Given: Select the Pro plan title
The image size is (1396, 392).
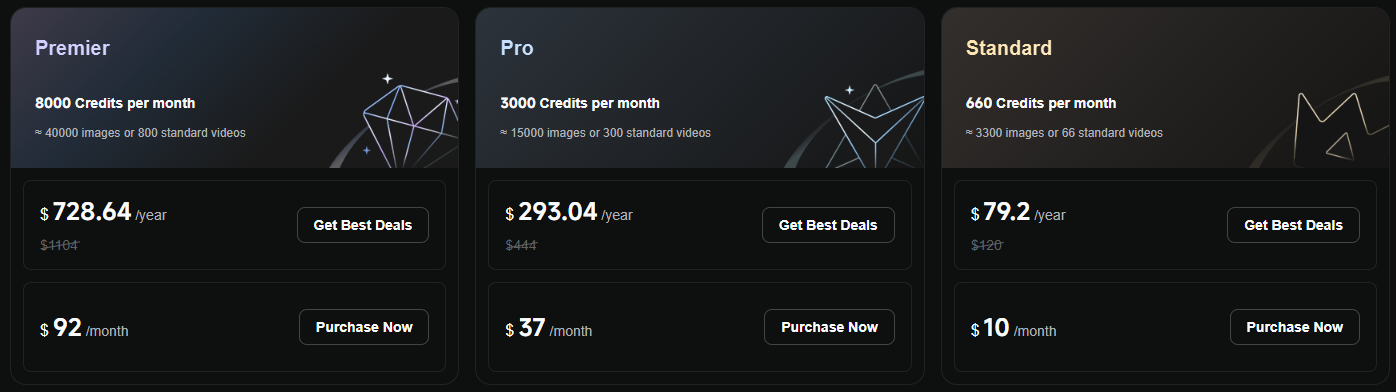Looking at the screenshot, I should pyautogui.click(x=517, y=48).
